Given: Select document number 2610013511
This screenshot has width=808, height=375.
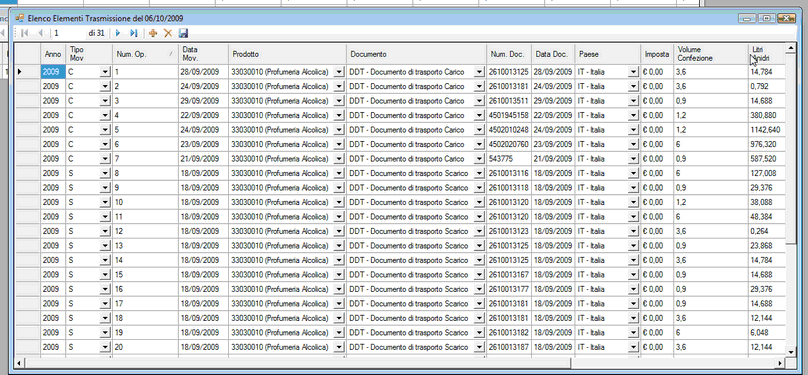Looking at the screenshot, I should coord(509,101).
